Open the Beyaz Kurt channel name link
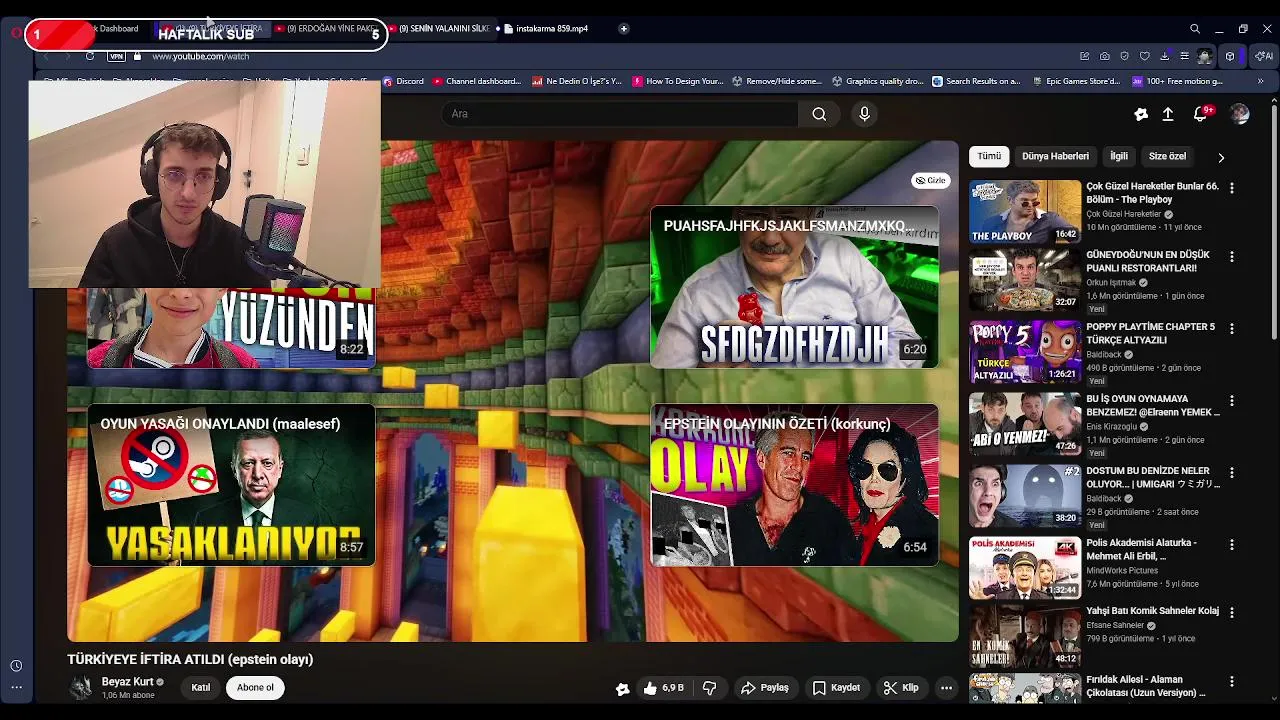The width and height of the screenshot is (1280, 720). point(128,682)
